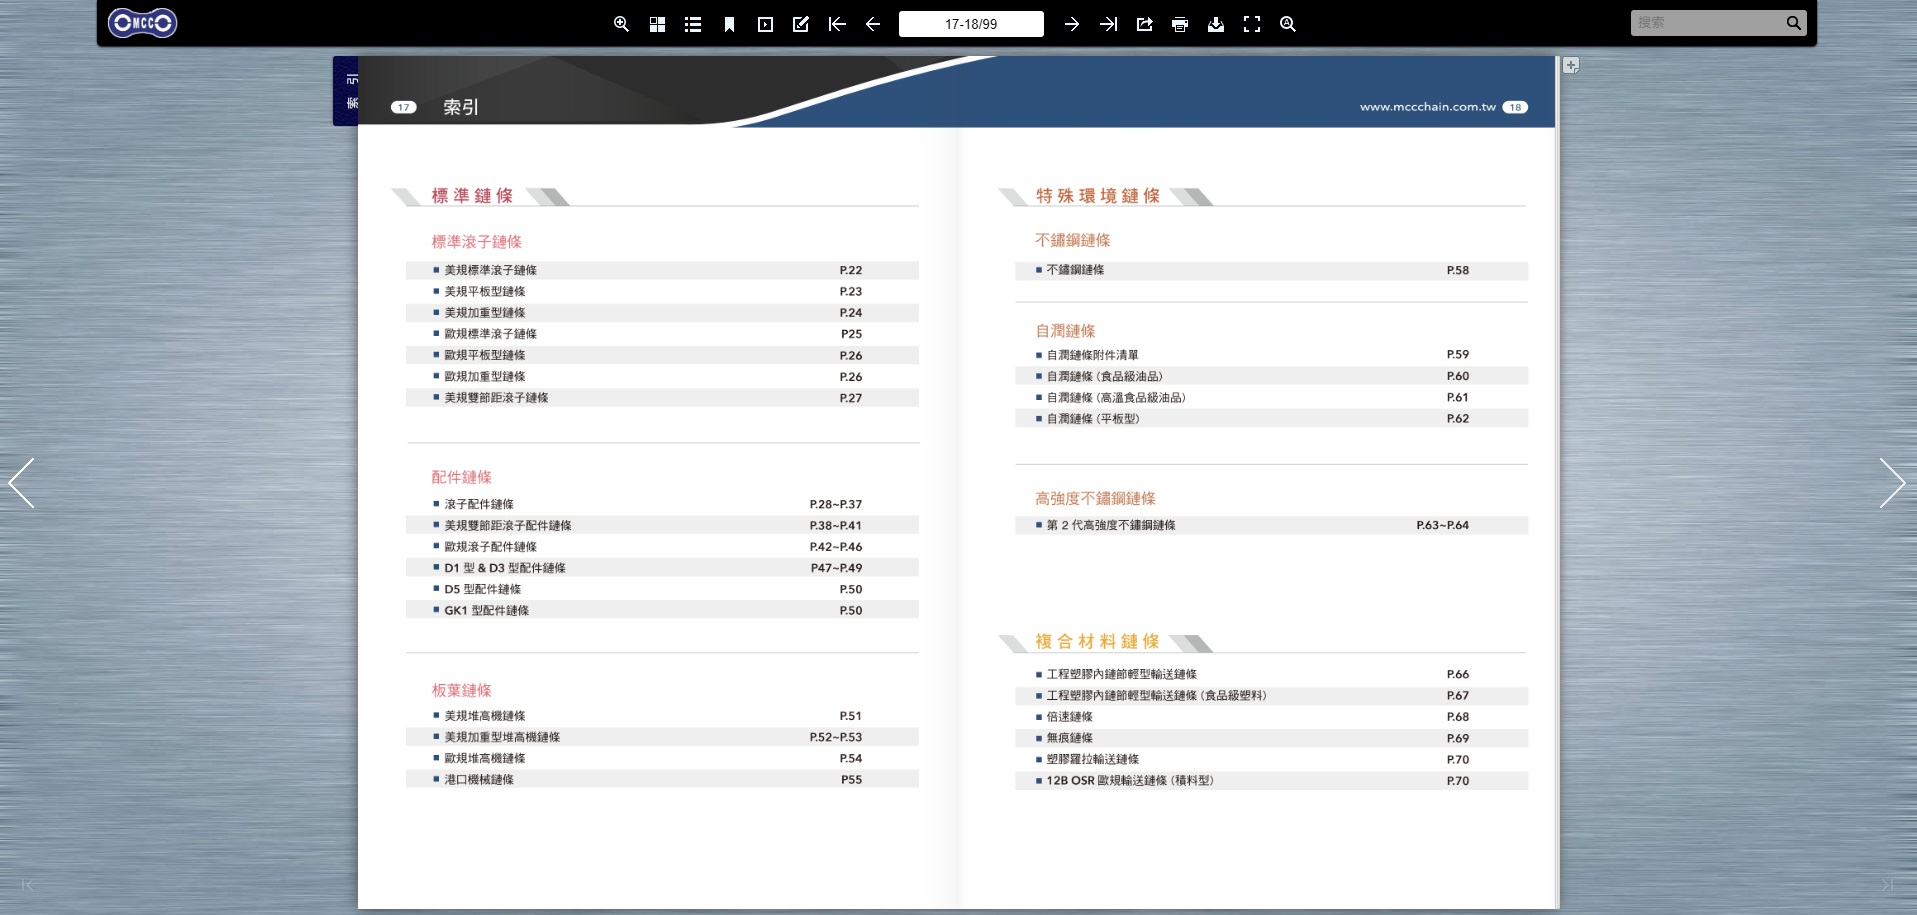1917x915 pixels.
Task: Go to the previous page via toolbar arrow
Action: [x=873, y=24]
